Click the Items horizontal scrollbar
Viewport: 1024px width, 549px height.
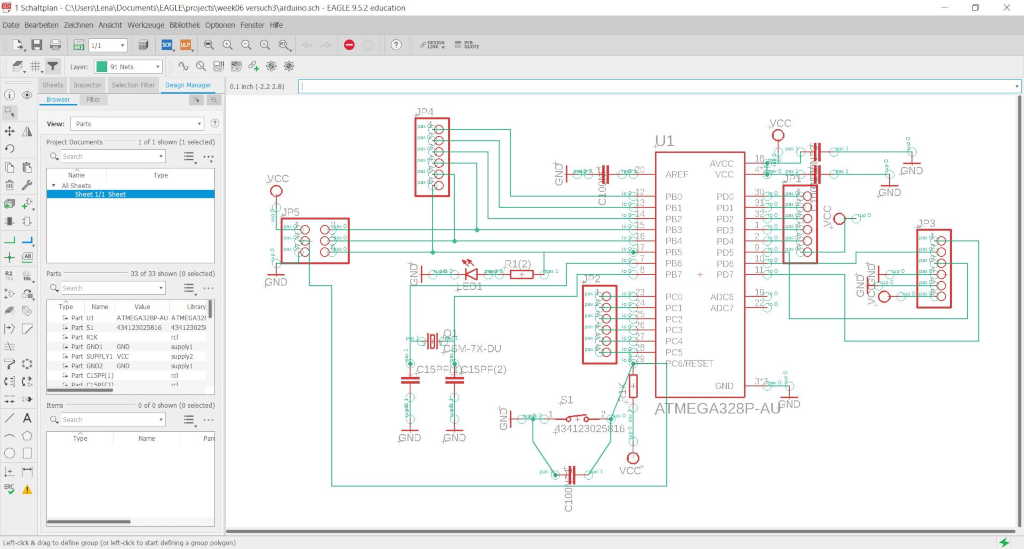88,522
